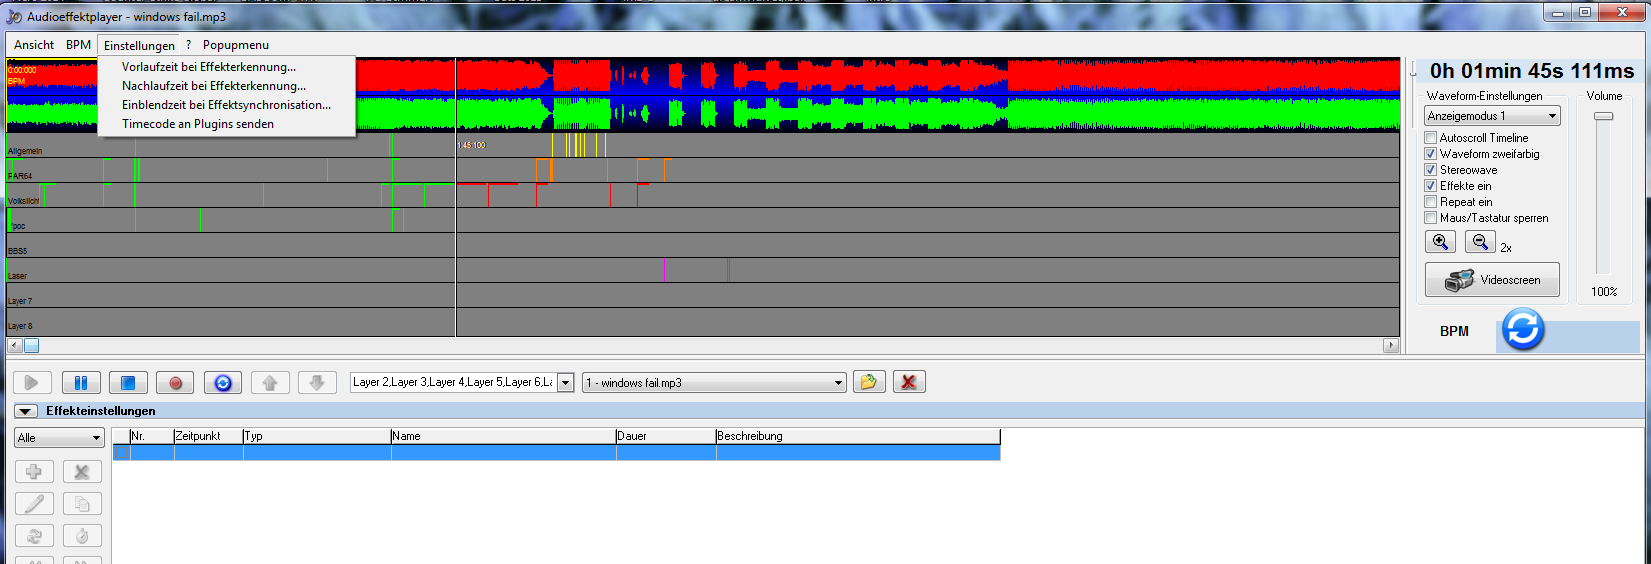Edit the effect with the pencil icon

click(x=34, y=504)
